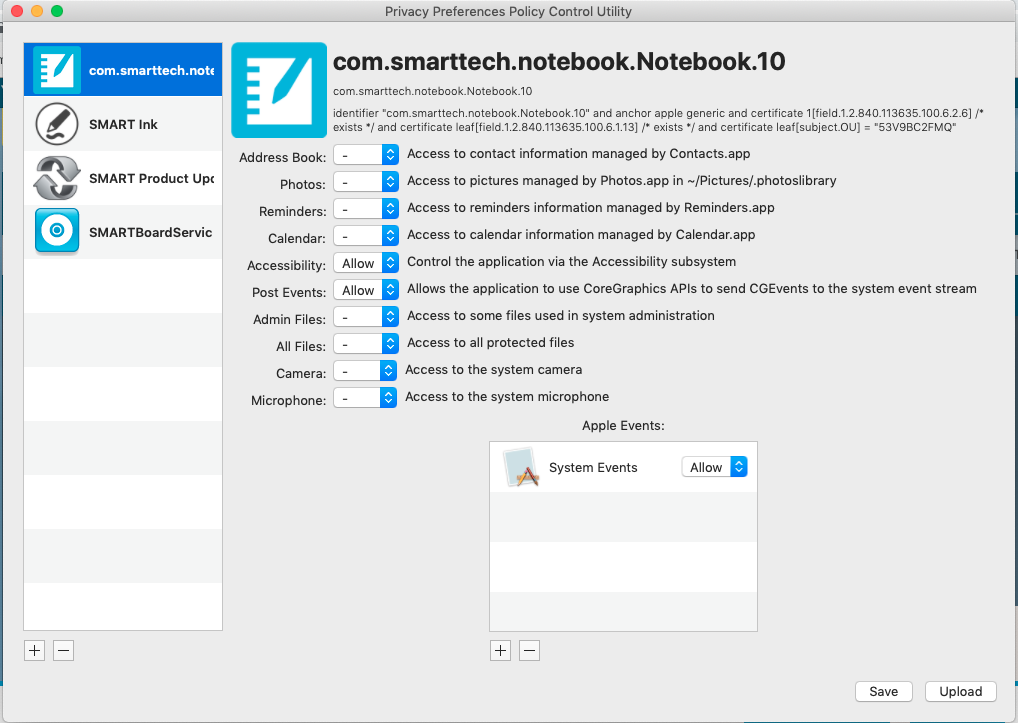This screenshot has width=1018, height=723.
Task: Click the minus button to remove selected app
Action: pos(63,650)
